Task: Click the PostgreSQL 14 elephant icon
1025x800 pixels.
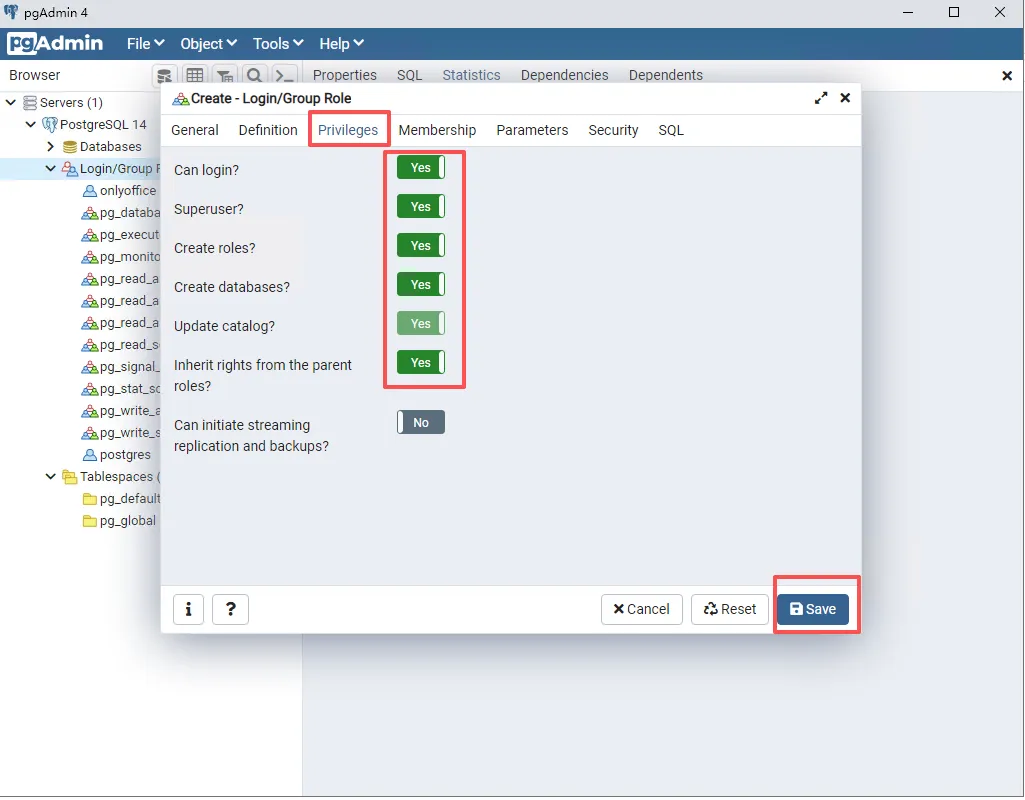Action: point(50,124)
